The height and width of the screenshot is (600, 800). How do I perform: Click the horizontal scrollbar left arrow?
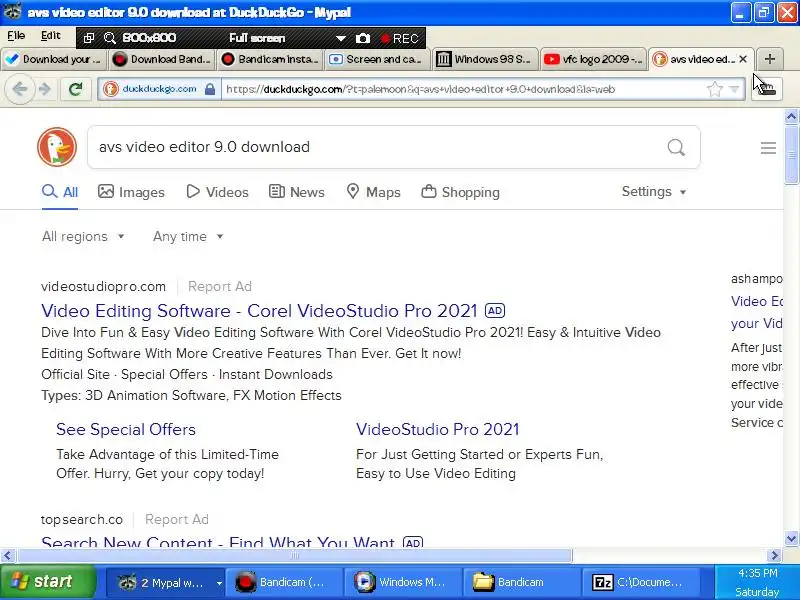(8, 555)
